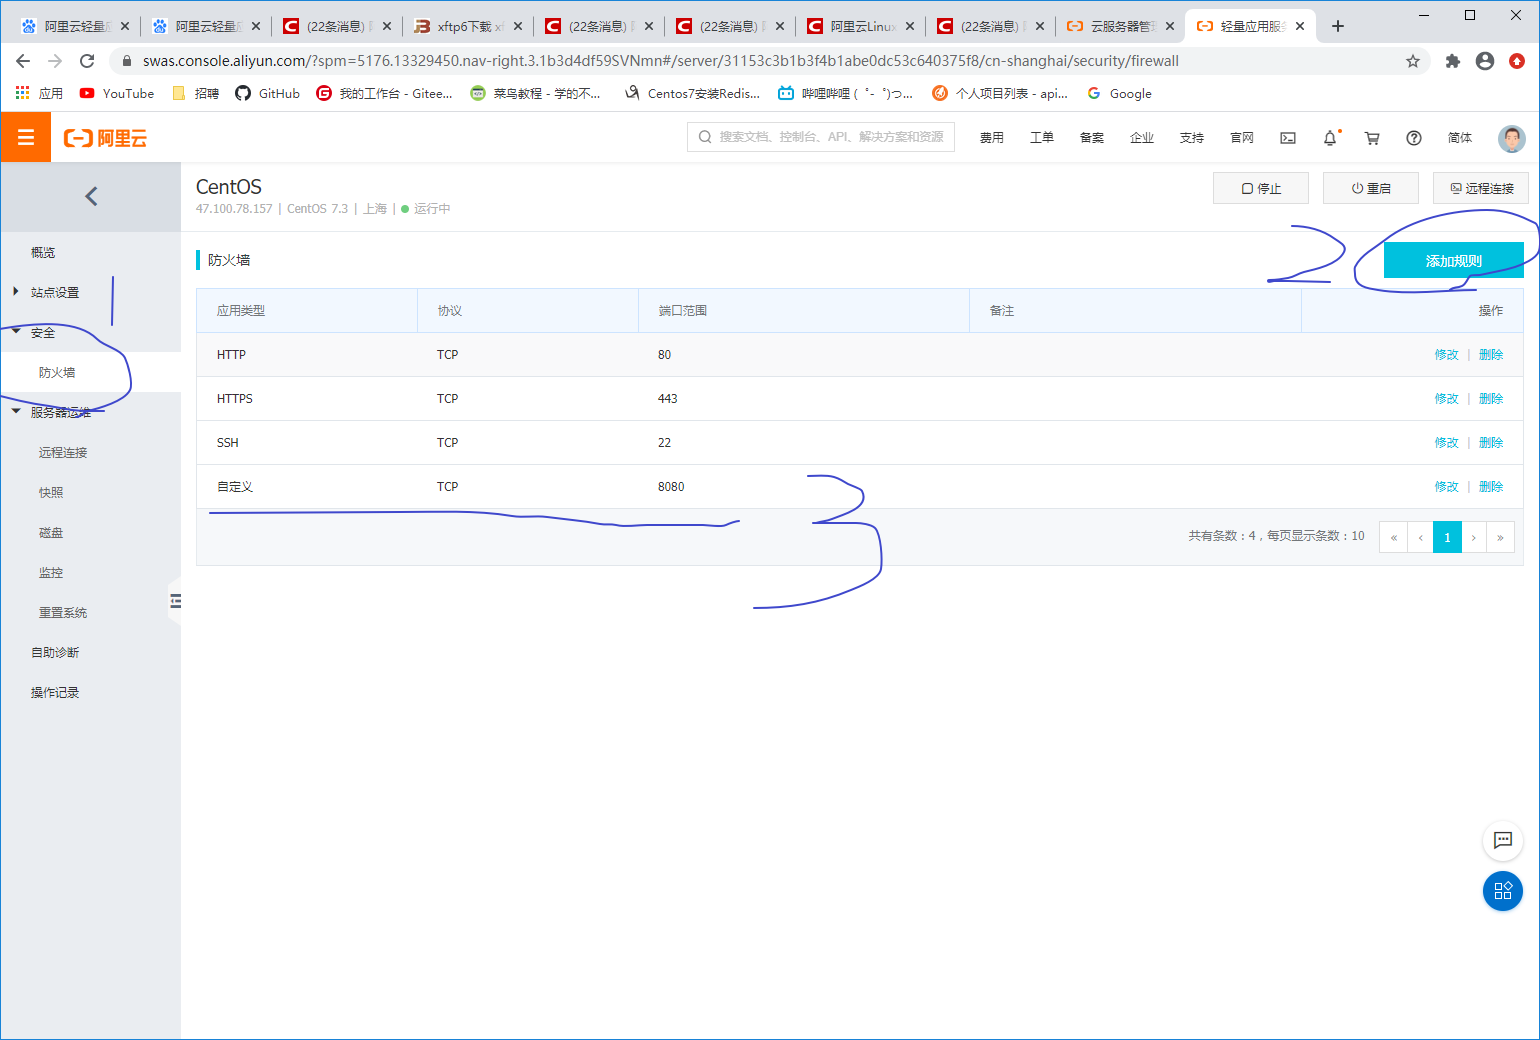Open 备案 in top navigation
This screenshot has height=1040, width=1540.
(1091, 138)
